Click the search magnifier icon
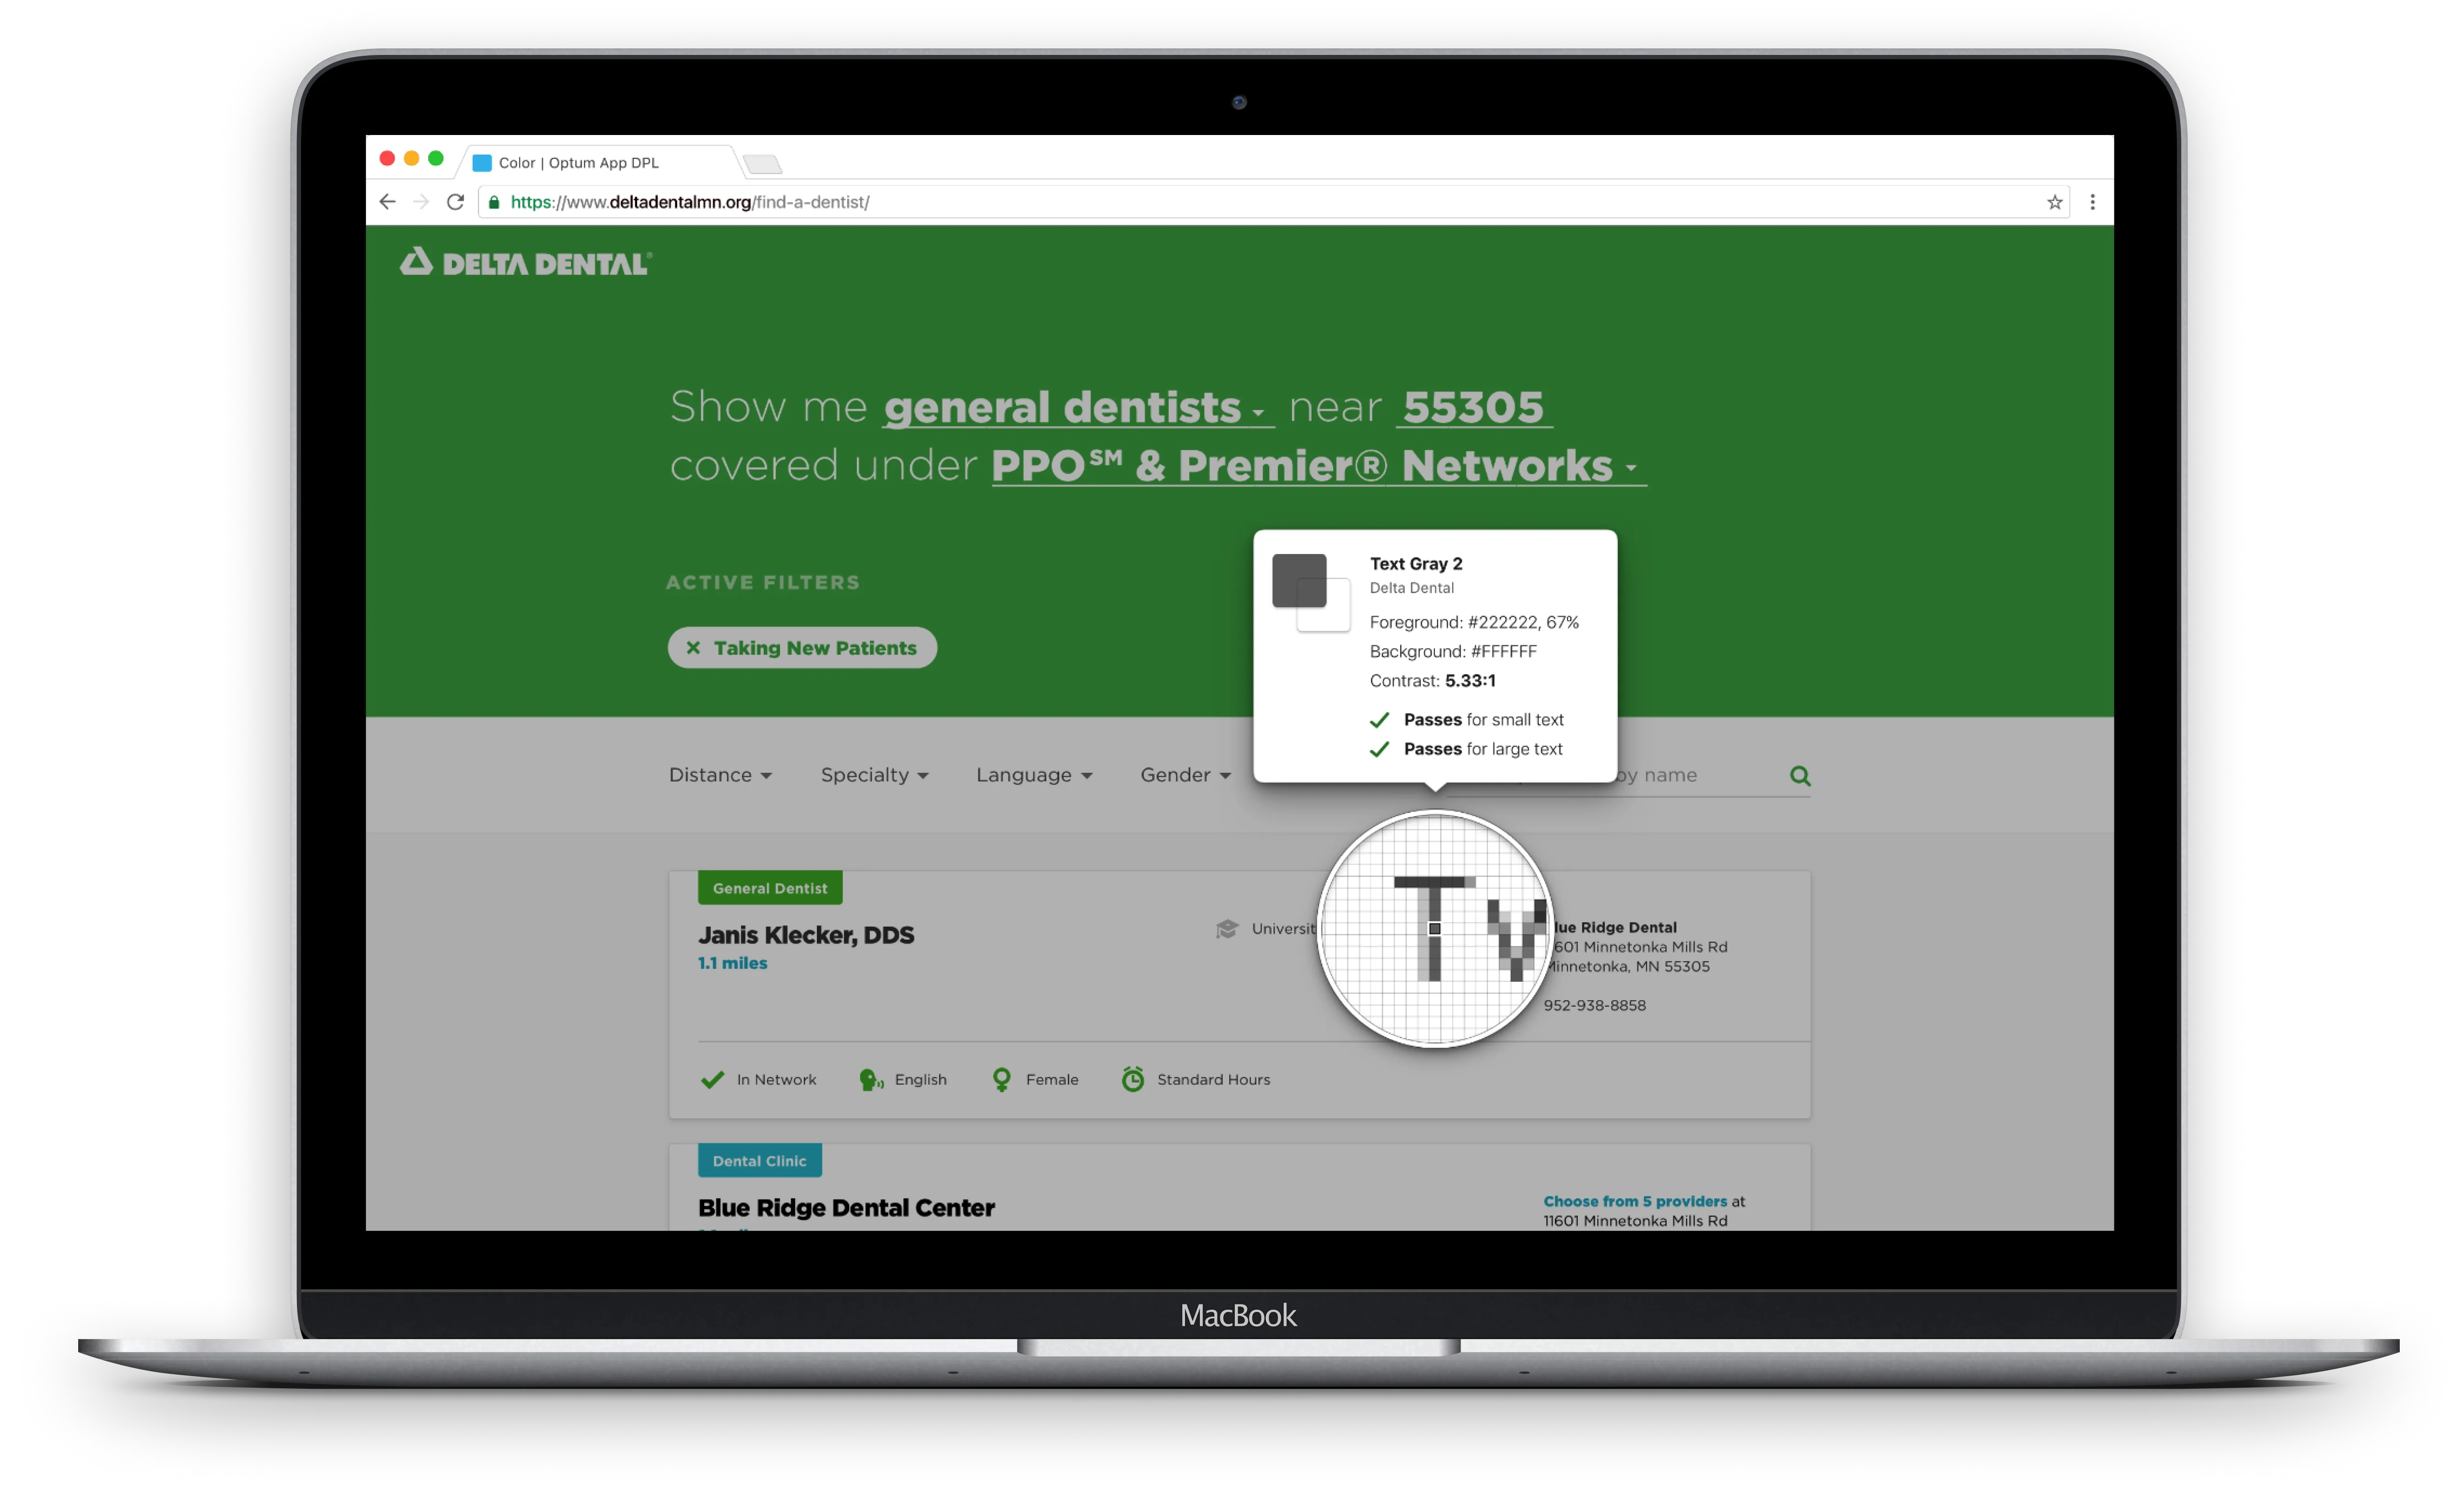2464x1487 pixels. [x=1799, y=776]
